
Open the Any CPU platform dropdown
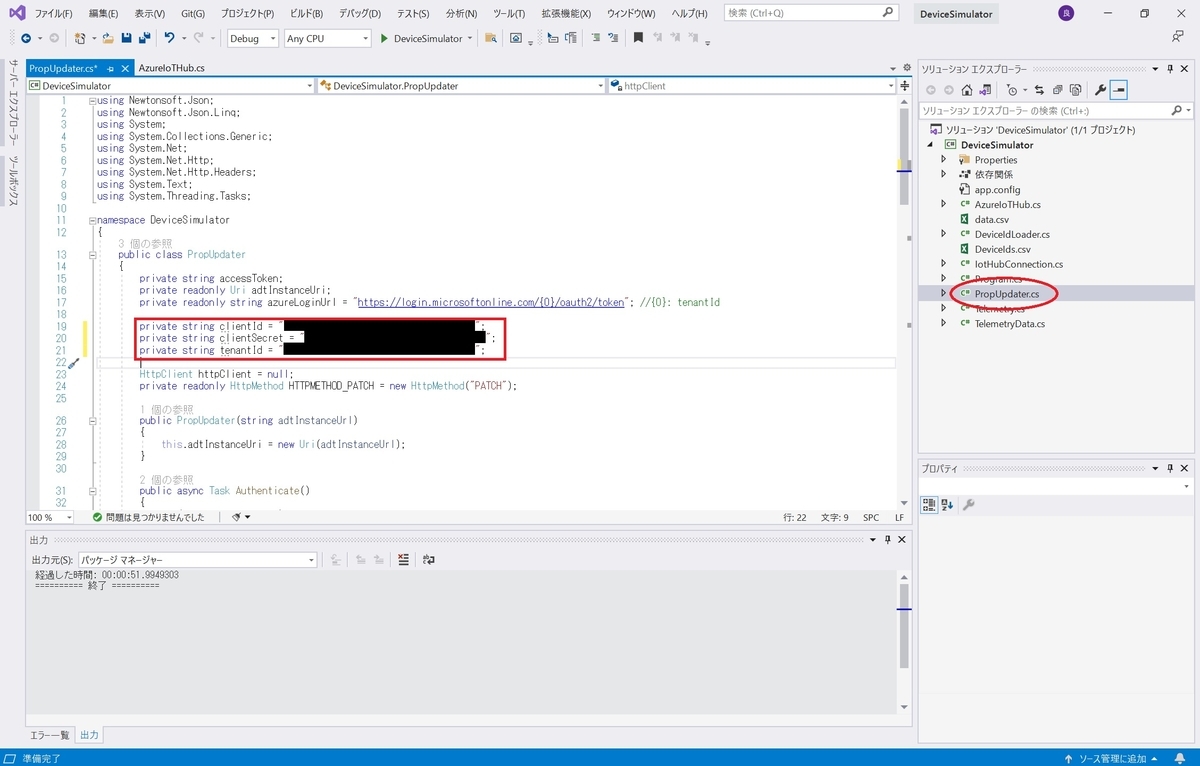pos(365,38)
